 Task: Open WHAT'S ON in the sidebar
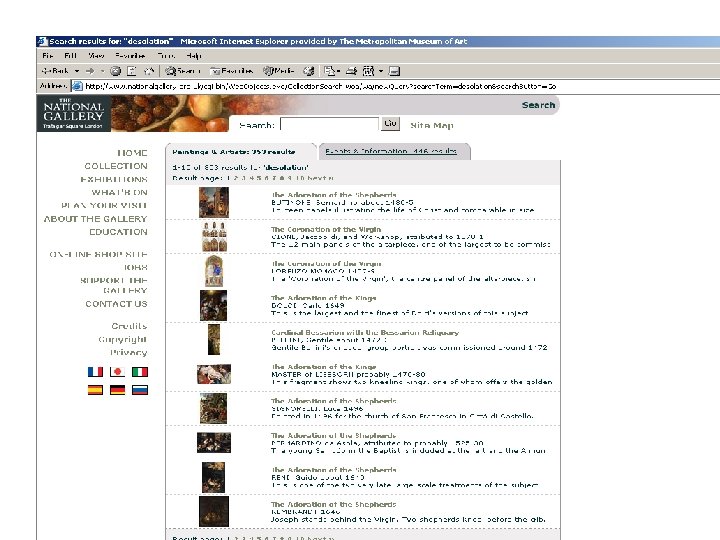click(x=119, y=192)
